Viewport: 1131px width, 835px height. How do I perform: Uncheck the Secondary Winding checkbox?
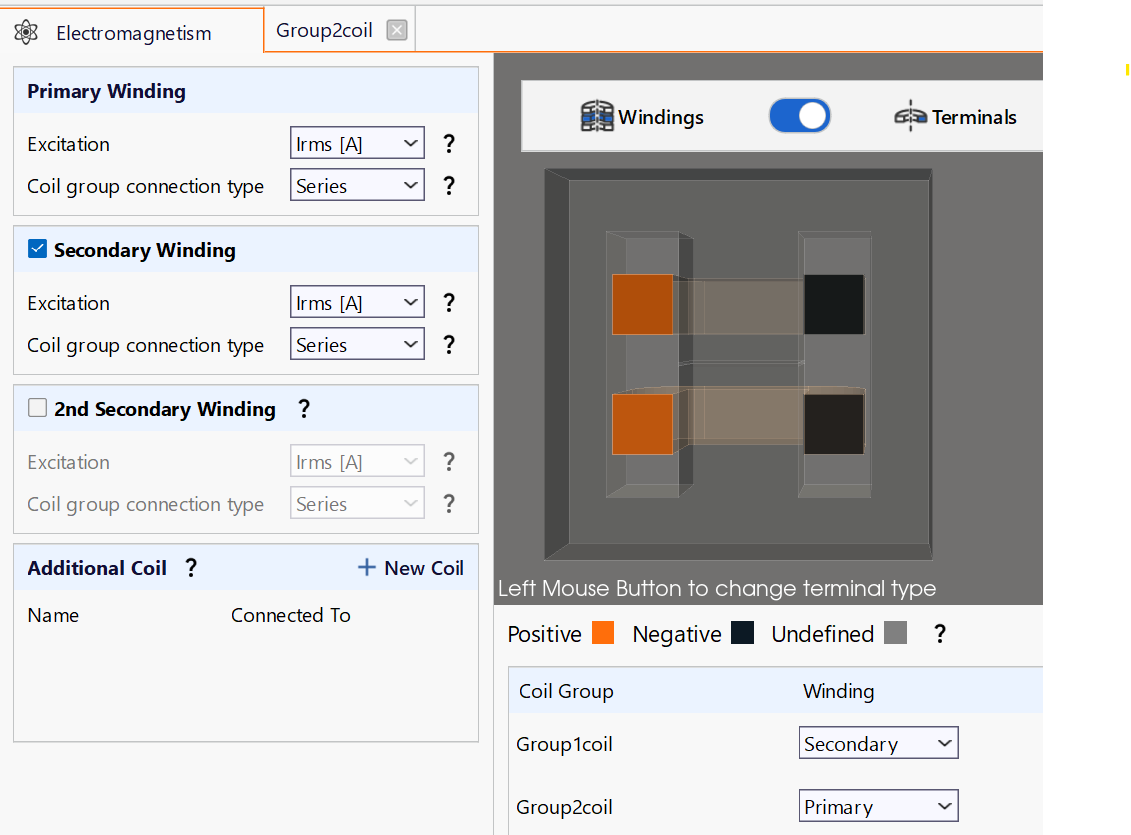(38, 249)
